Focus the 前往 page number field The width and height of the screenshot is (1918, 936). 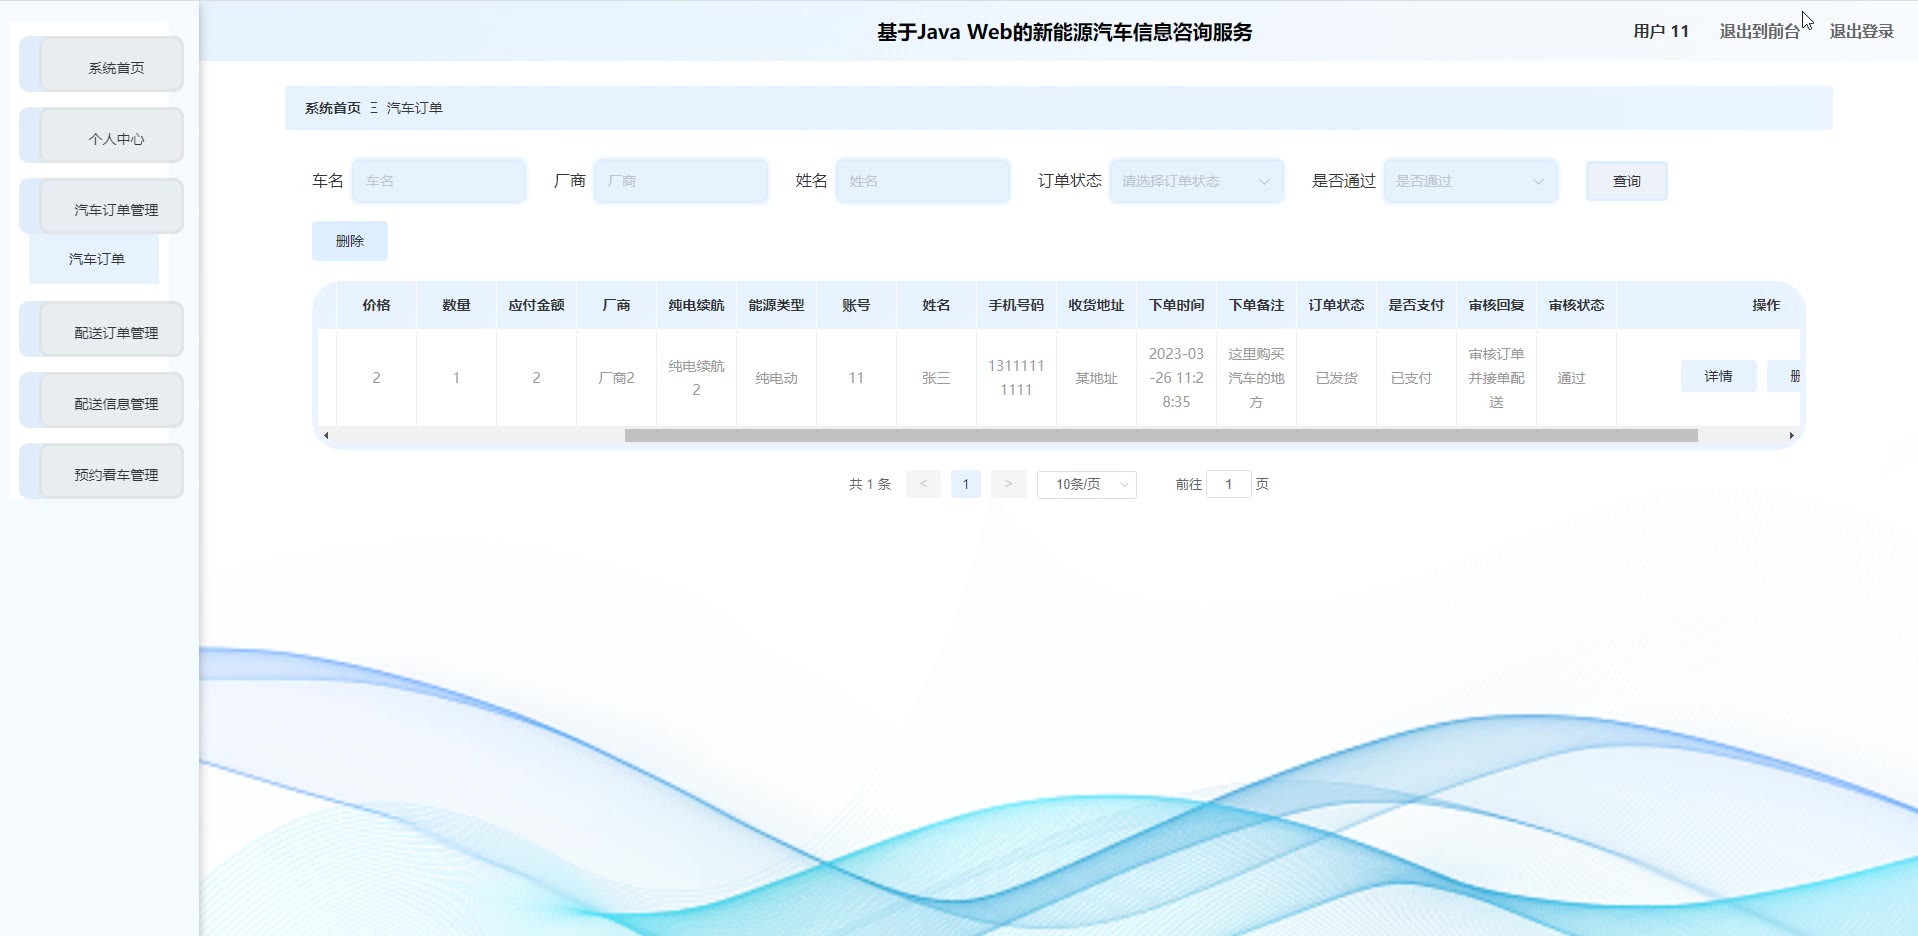tap(1229, 484)
